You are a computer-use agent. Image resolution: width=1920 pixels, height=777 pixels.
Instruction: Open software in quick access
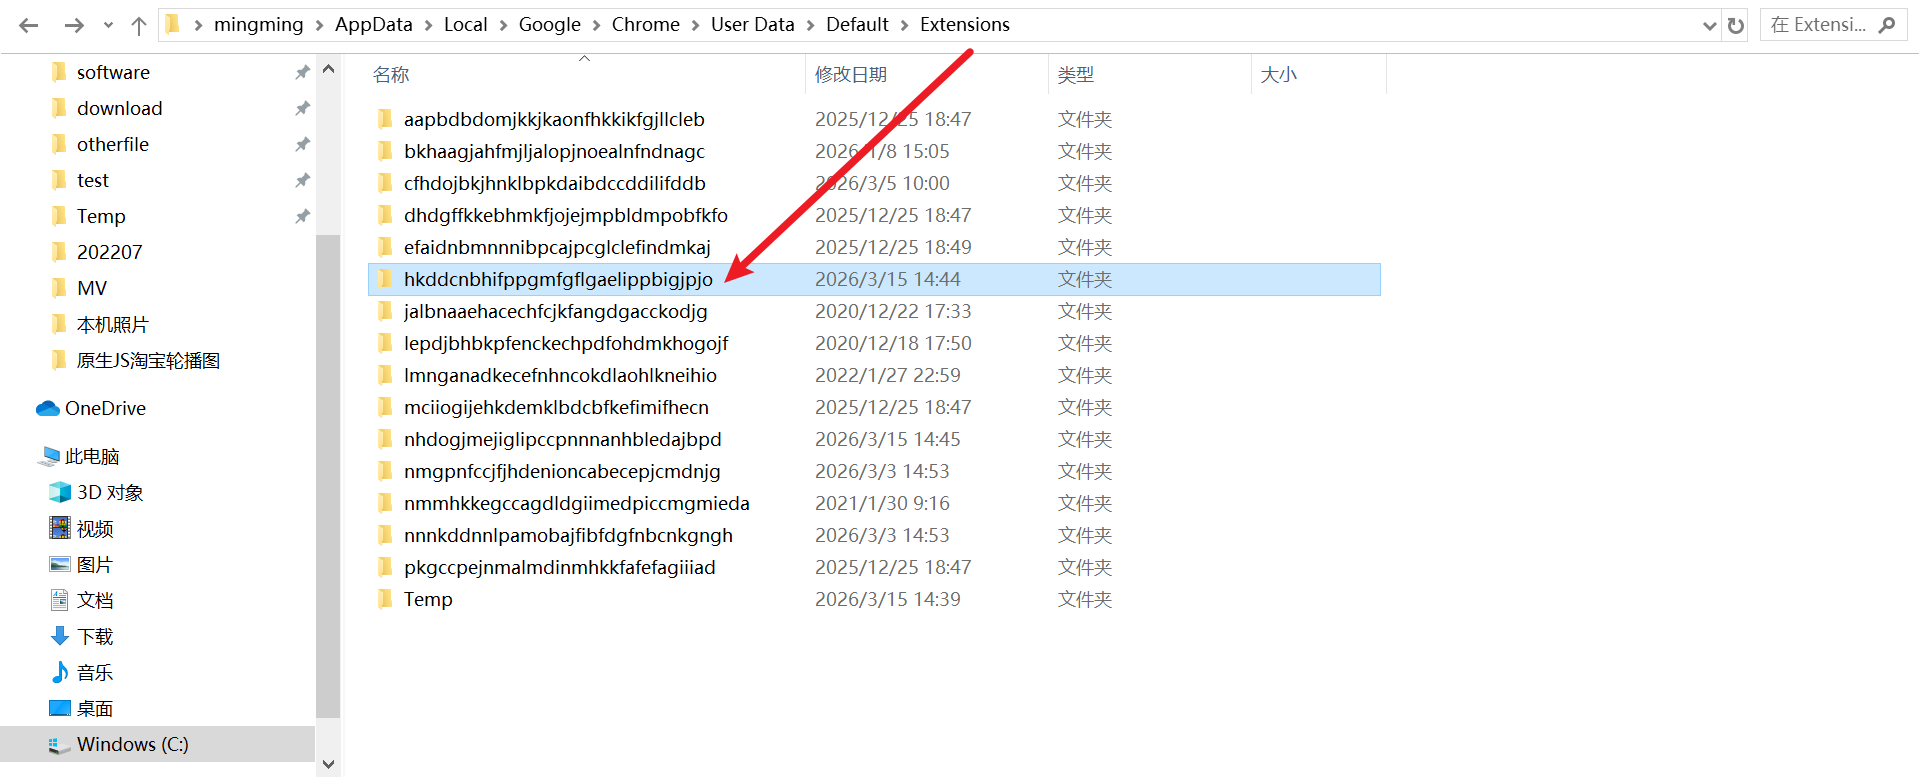tap(113, 73)
